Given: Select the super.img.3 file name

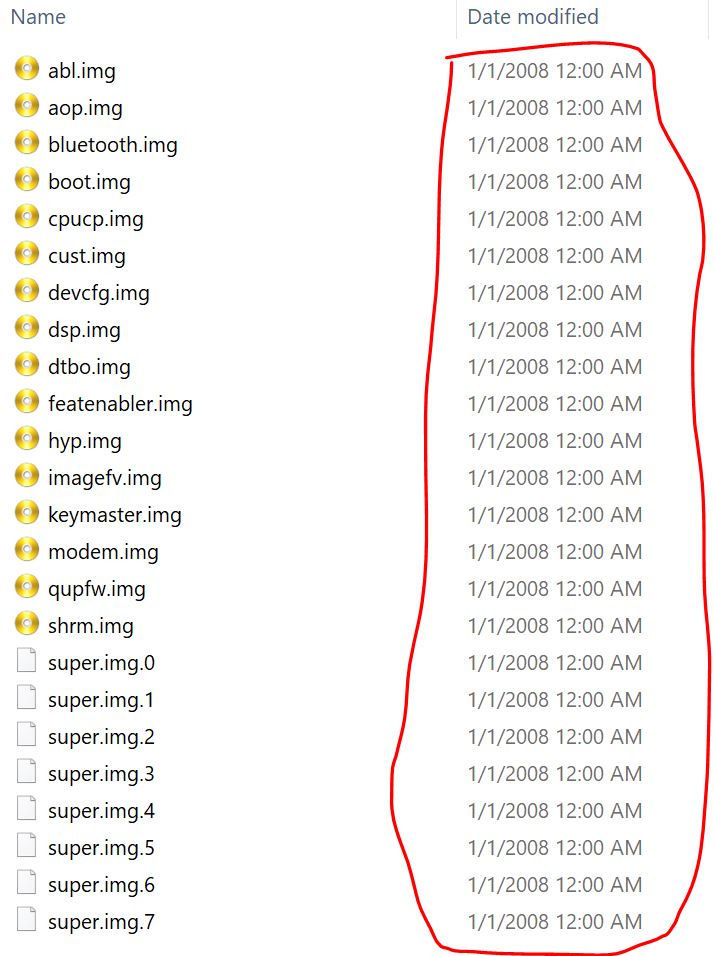Looking at the screenshot, I should click(101, 774).
